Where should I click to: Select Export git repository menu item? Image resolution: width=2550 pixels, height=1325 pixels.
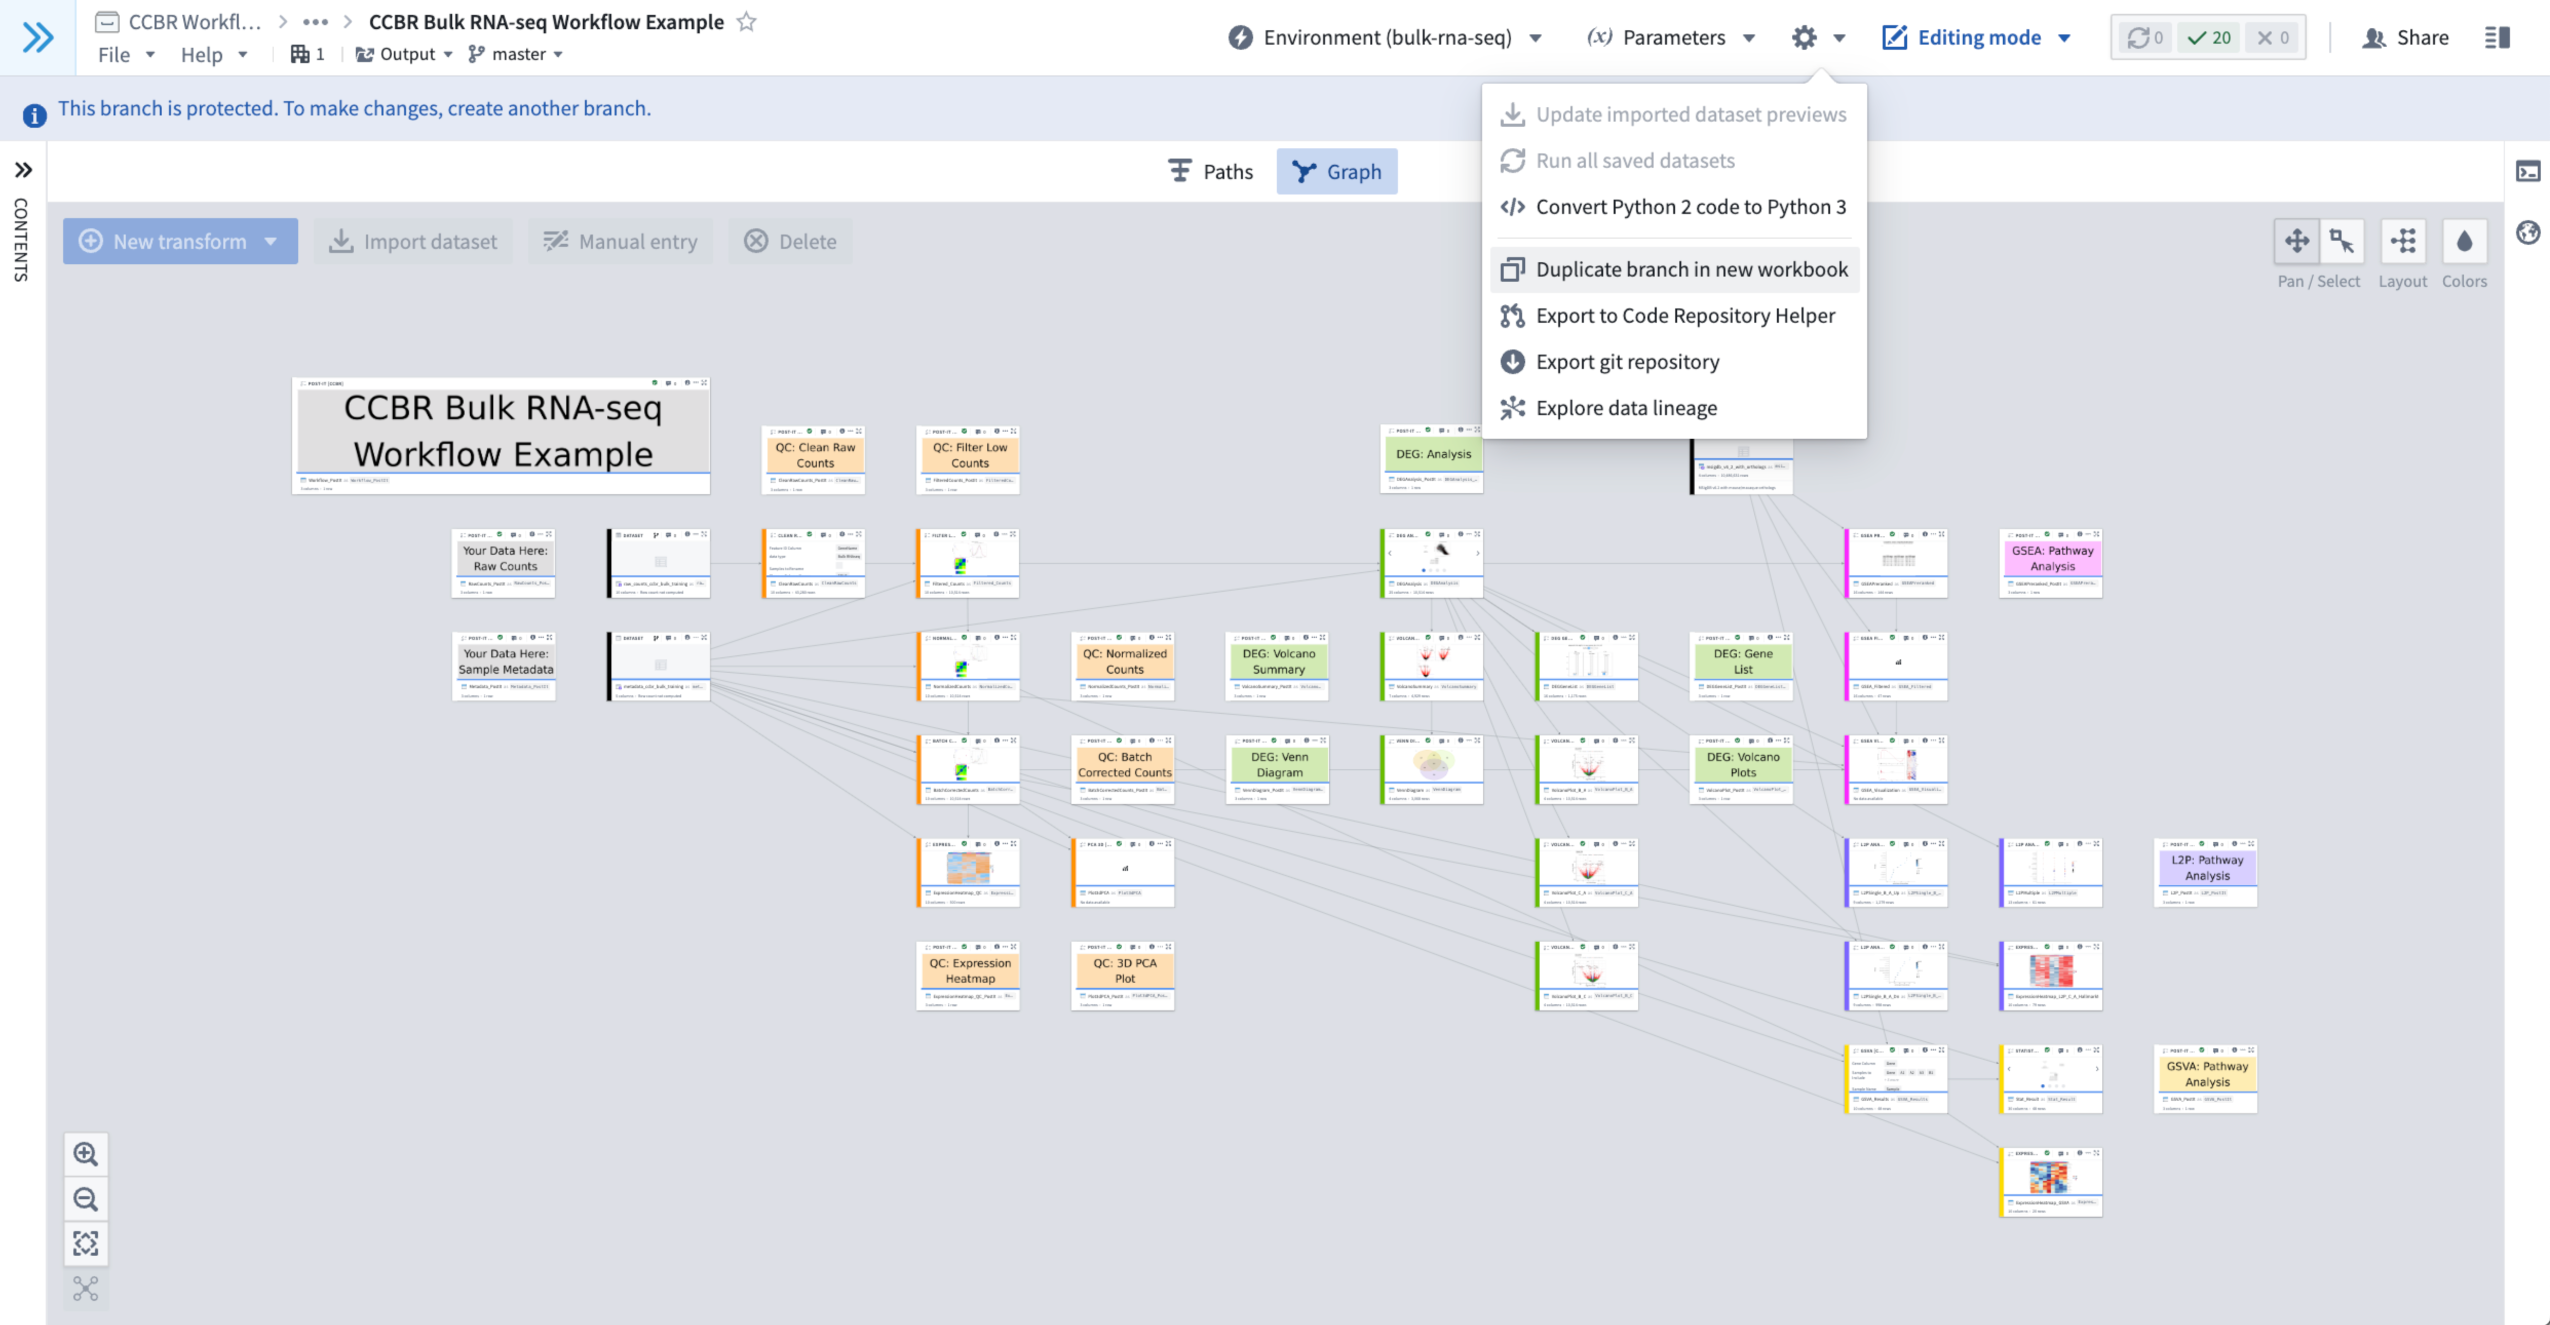pyautogui.click(x=1627, y=362)
